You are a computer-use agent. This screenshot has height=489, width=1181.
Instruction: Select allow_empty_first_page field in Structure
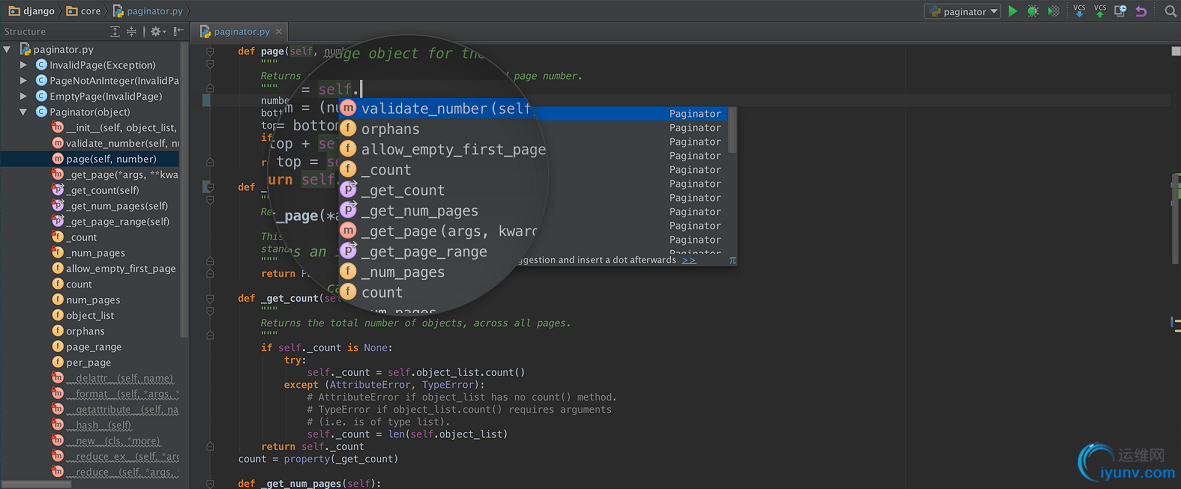click(x=114, y=268)
